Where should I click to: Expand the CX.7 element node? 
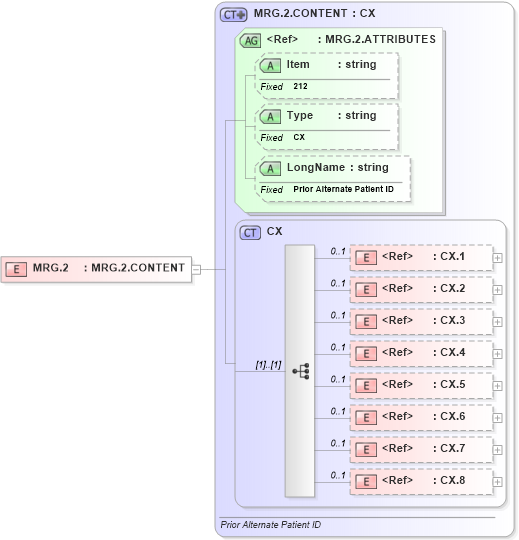point(497,450)
